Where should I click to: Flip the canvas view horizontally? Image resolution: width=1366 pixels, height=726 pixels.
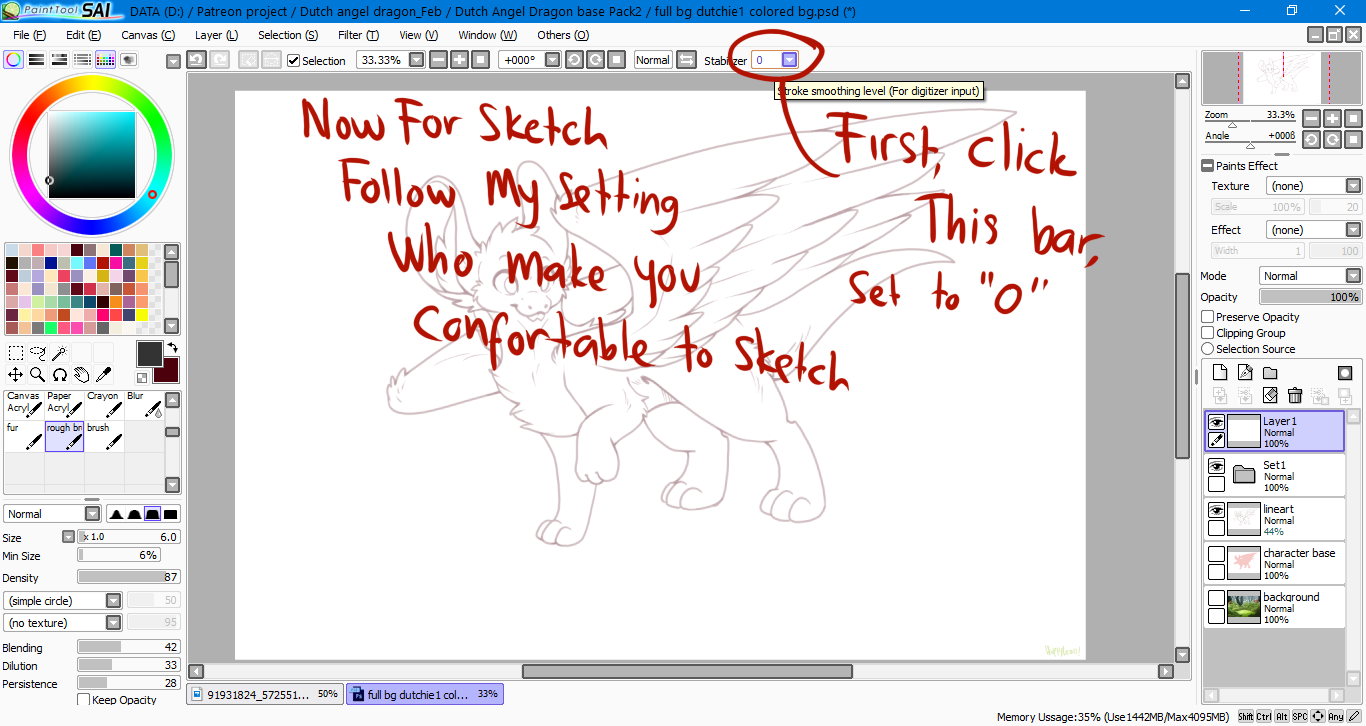[686, 60]
